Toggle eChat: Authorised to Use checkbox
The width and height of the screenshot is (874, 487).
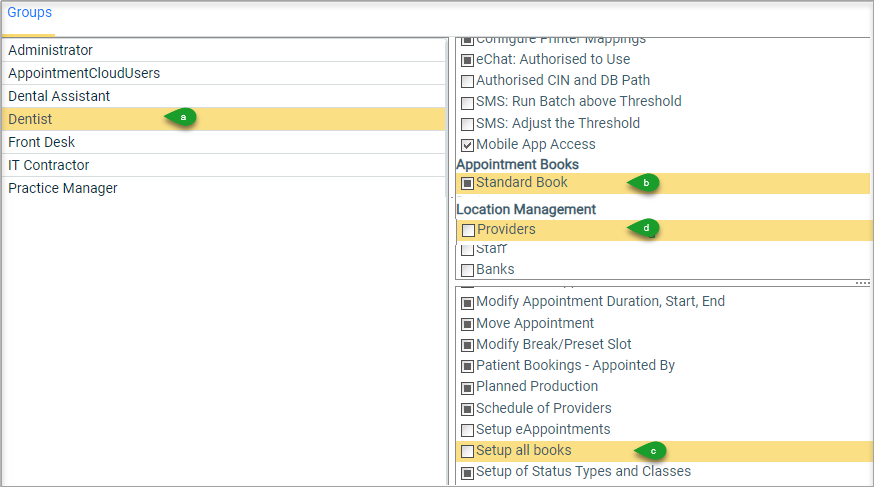468,60
